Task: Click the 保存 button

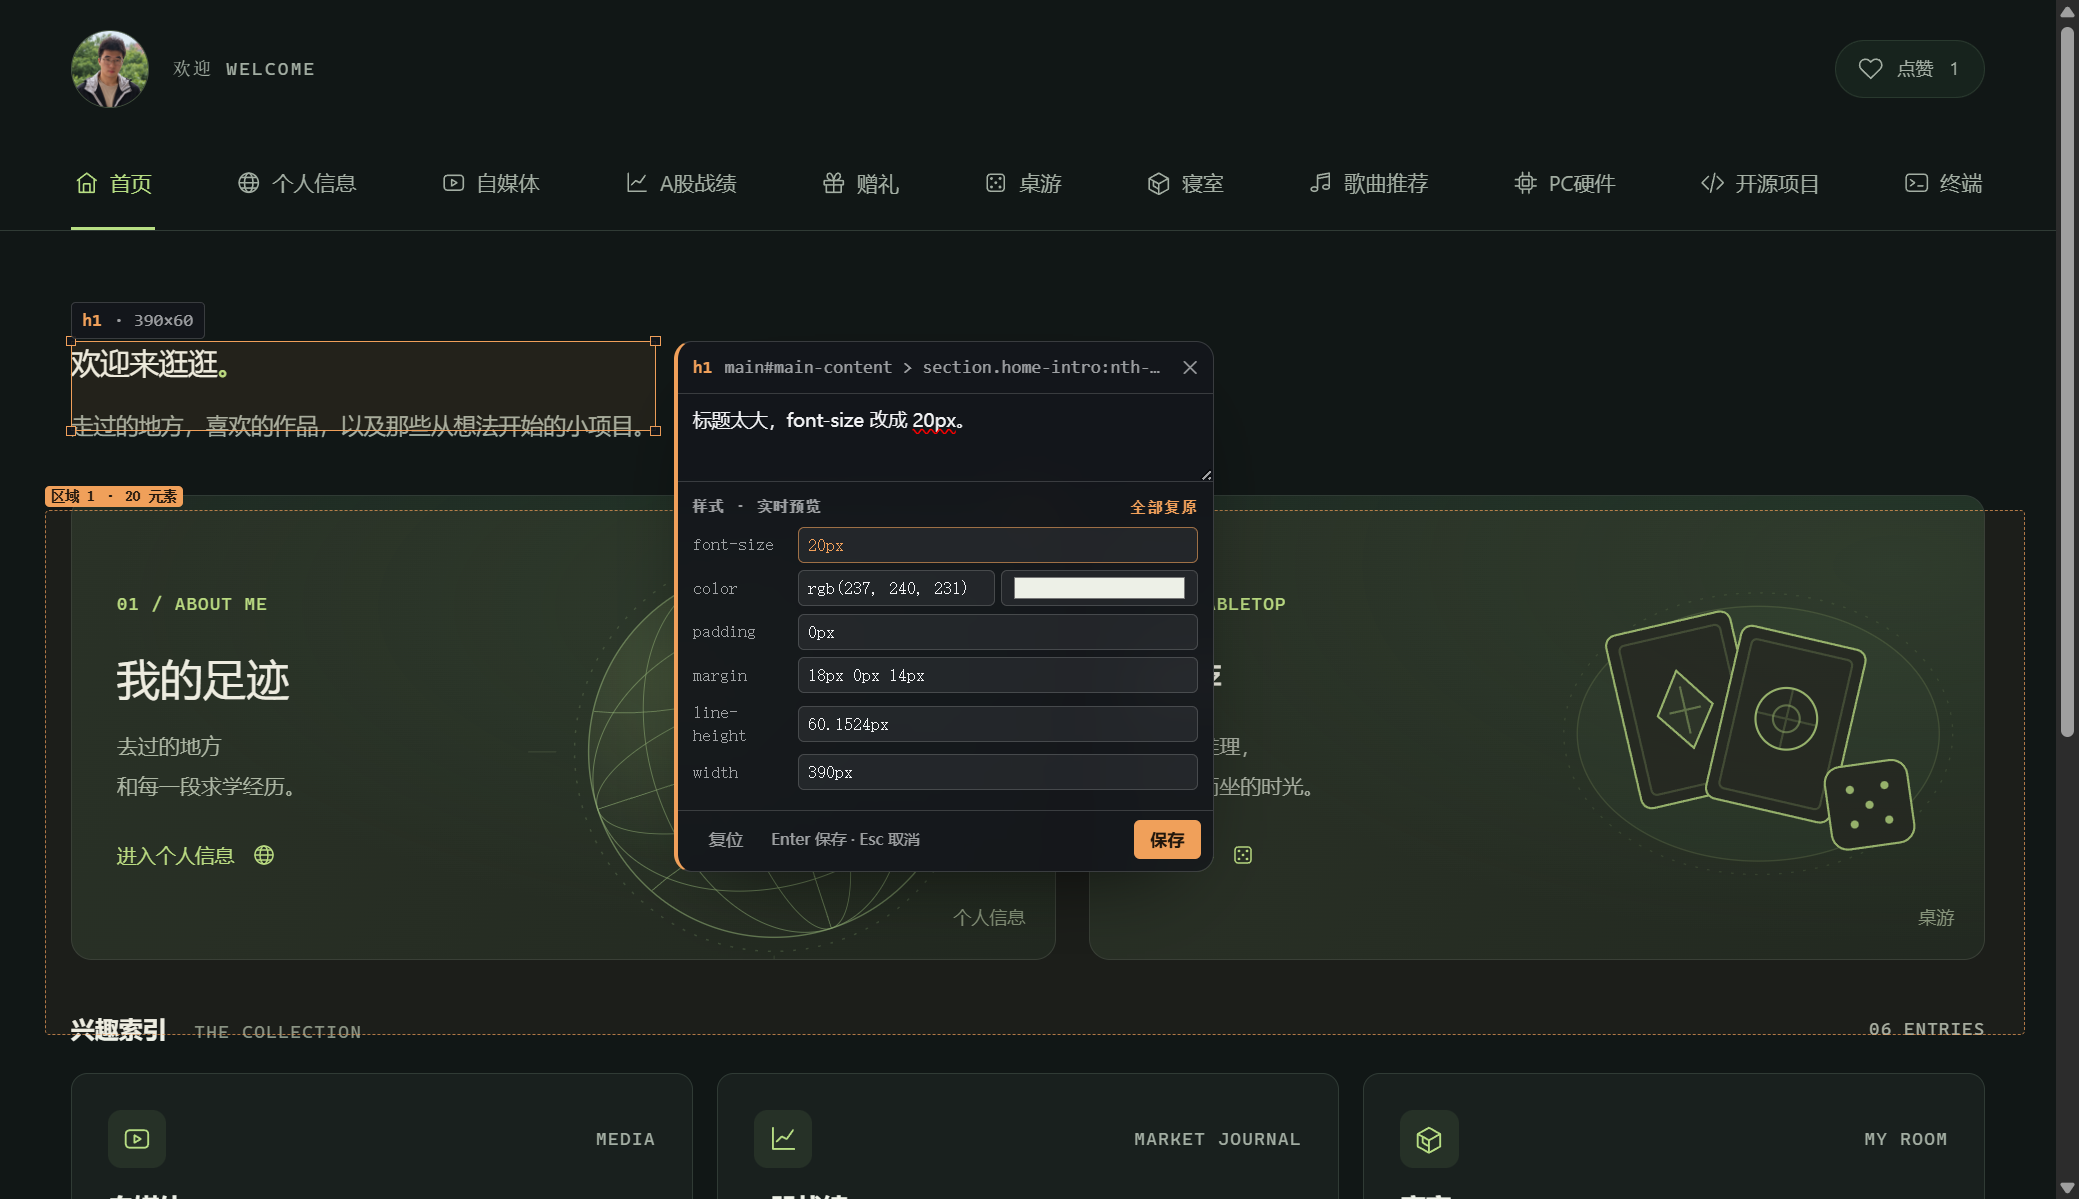Action: click(x=1167, y=840)
